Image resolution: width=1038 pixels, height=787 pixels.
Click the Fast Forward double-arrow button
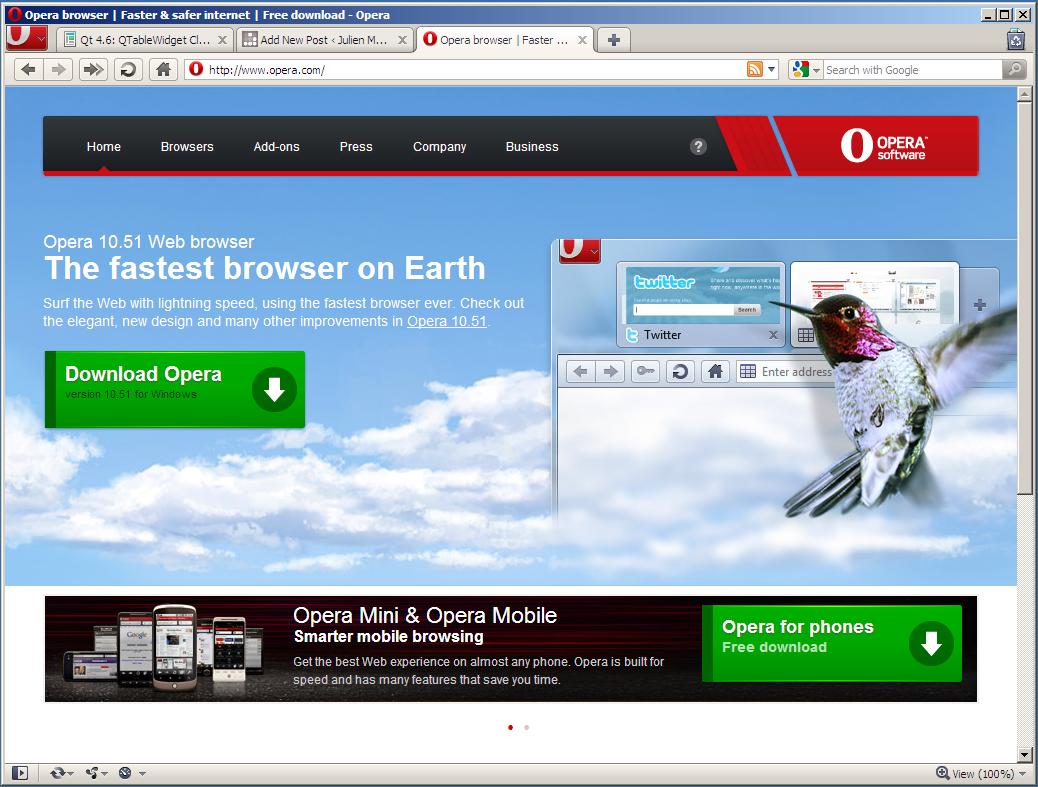point(93,69)
